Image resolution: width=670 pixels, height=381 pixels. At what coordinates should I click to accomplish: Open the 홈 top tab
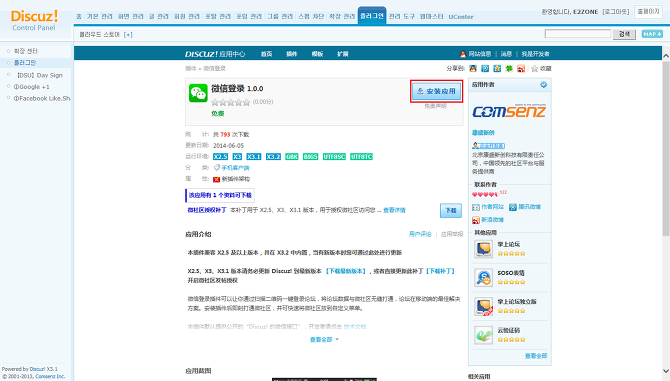click(x=79, y=16)
